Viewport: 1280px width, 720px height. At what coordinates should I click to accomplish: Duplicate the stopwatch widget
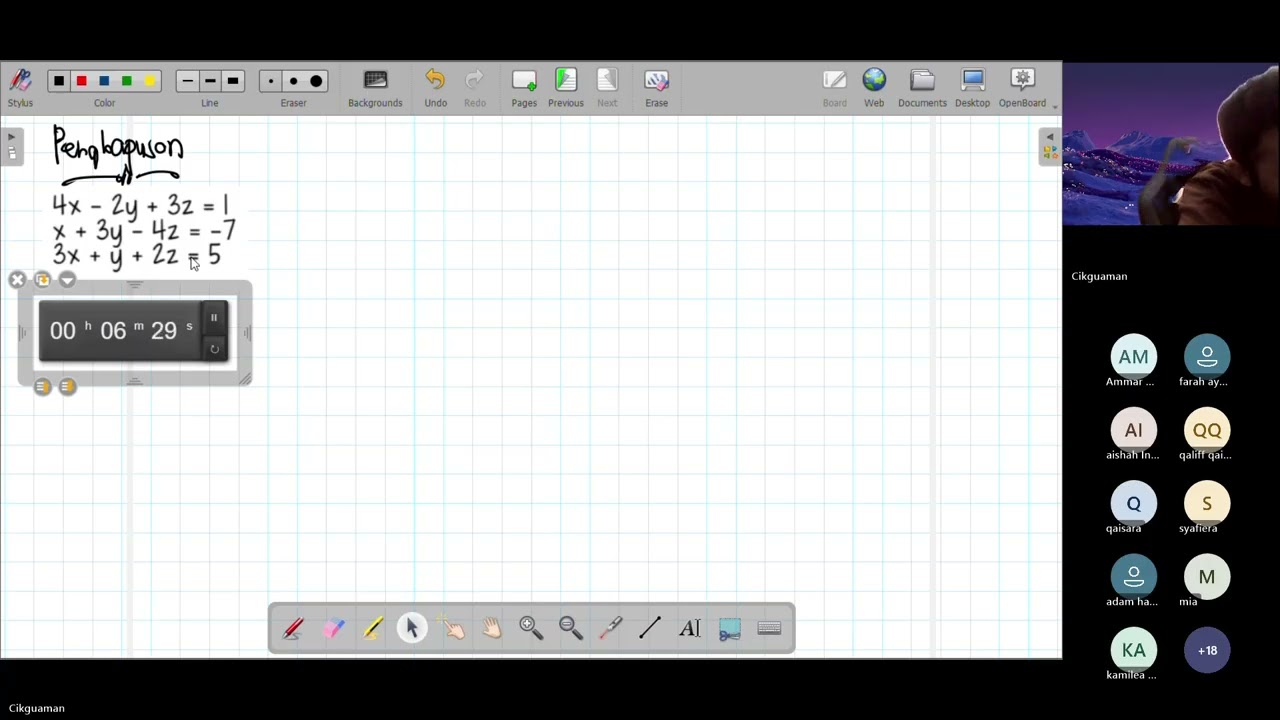(x=42, y=280)
